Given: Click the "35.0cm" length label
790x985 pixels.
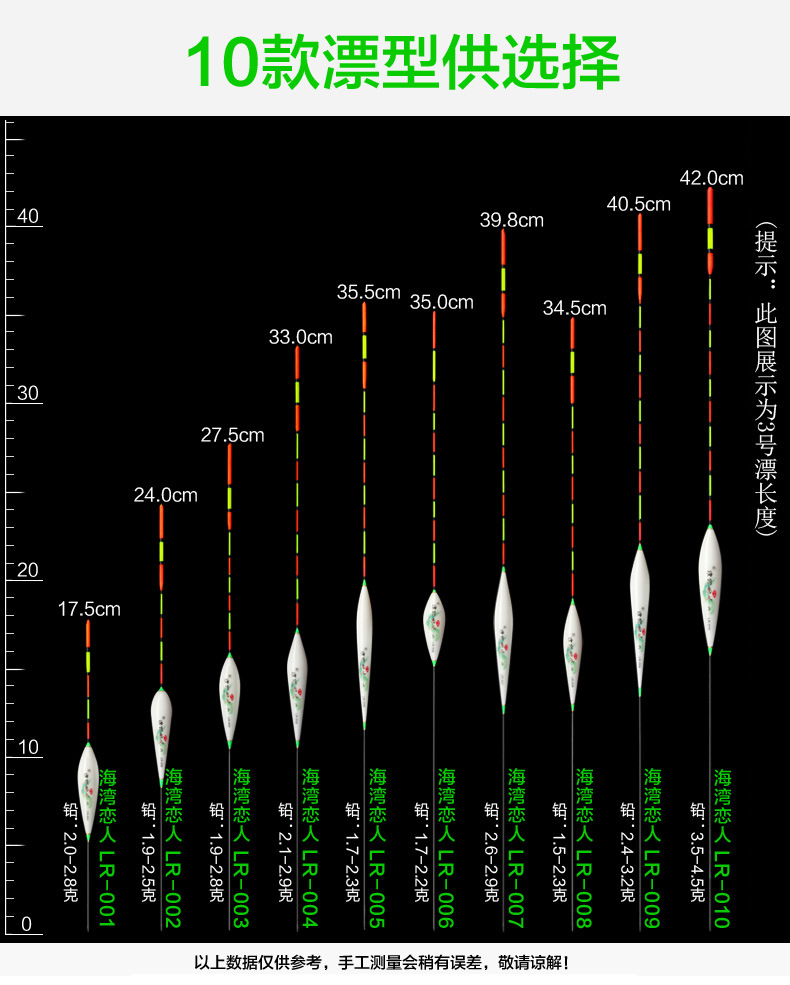Looking at the screenshot, I should click(441, 302).
